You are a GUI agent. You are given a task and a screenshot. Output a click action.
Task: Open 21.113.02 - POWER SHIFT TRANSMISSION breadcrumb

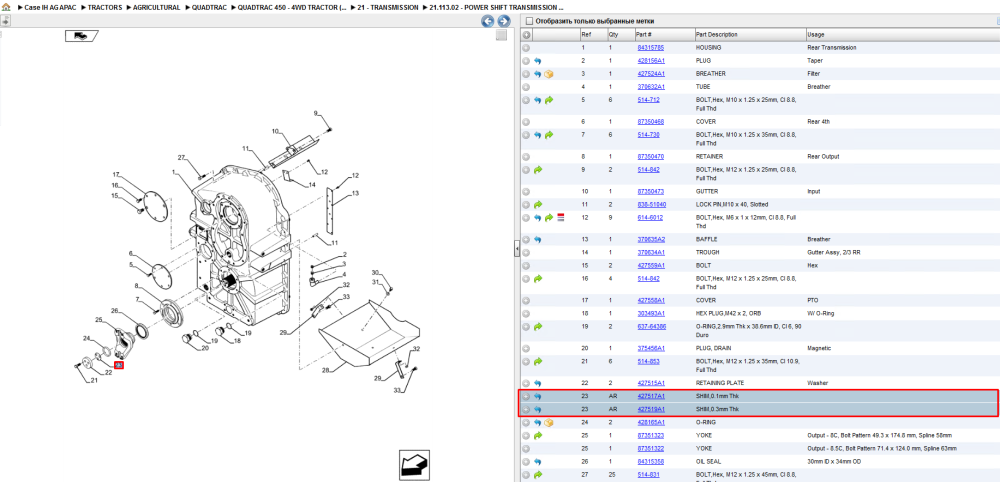click(497, 8)
